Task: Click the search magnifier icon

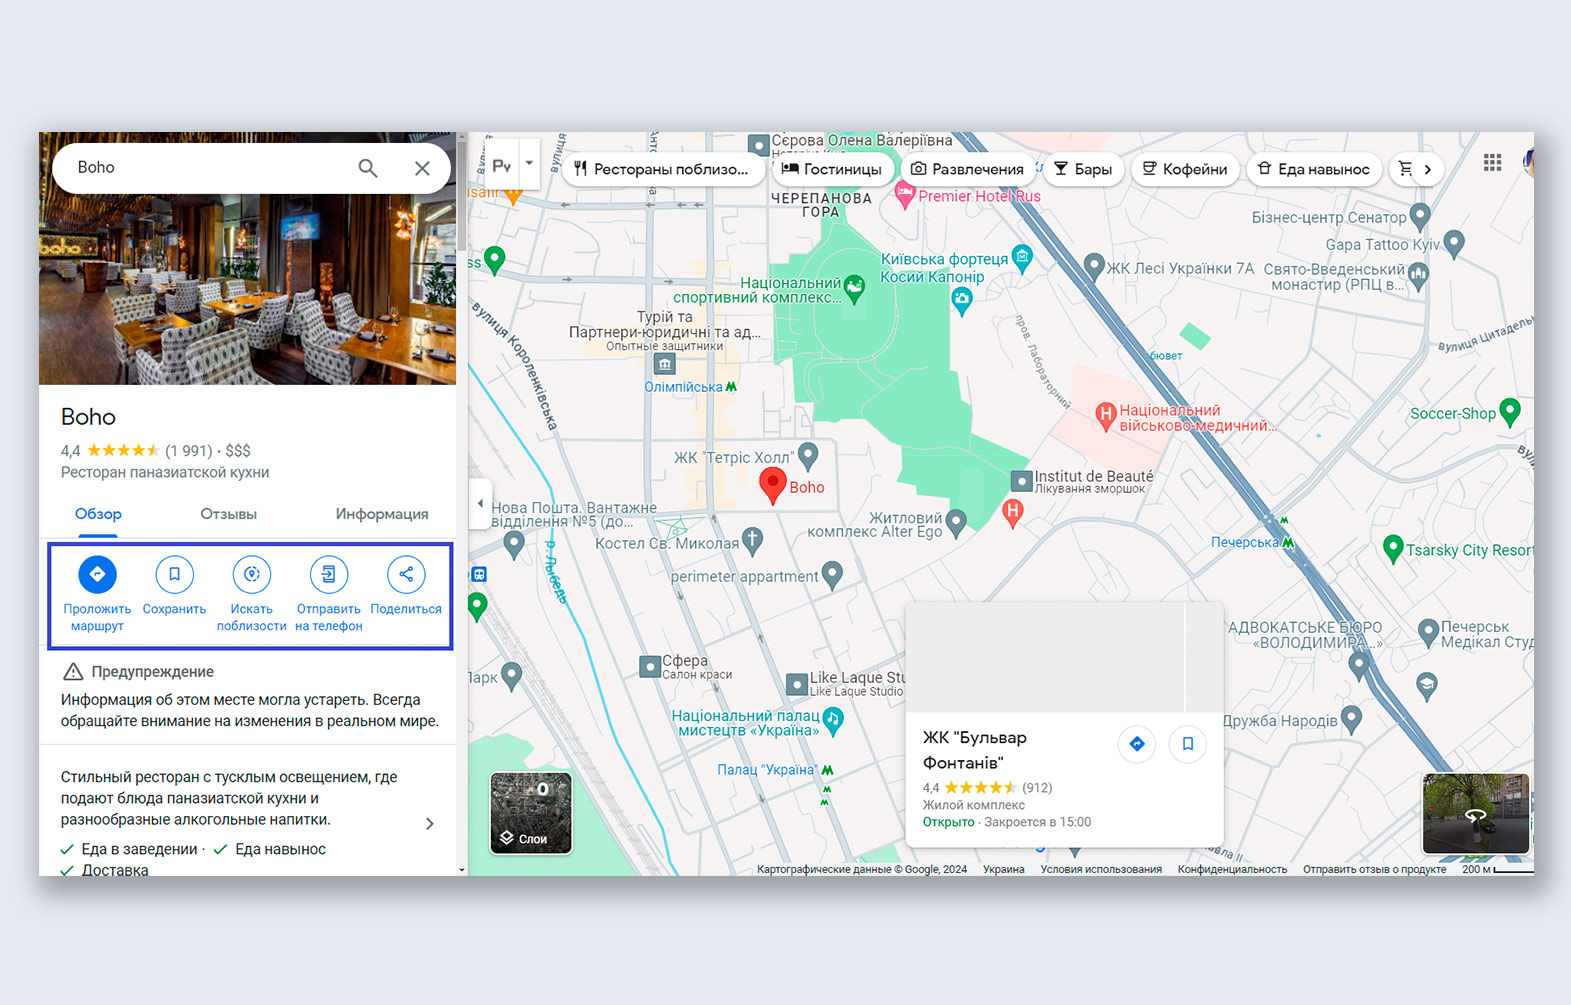Action: [x=368, y=168]
